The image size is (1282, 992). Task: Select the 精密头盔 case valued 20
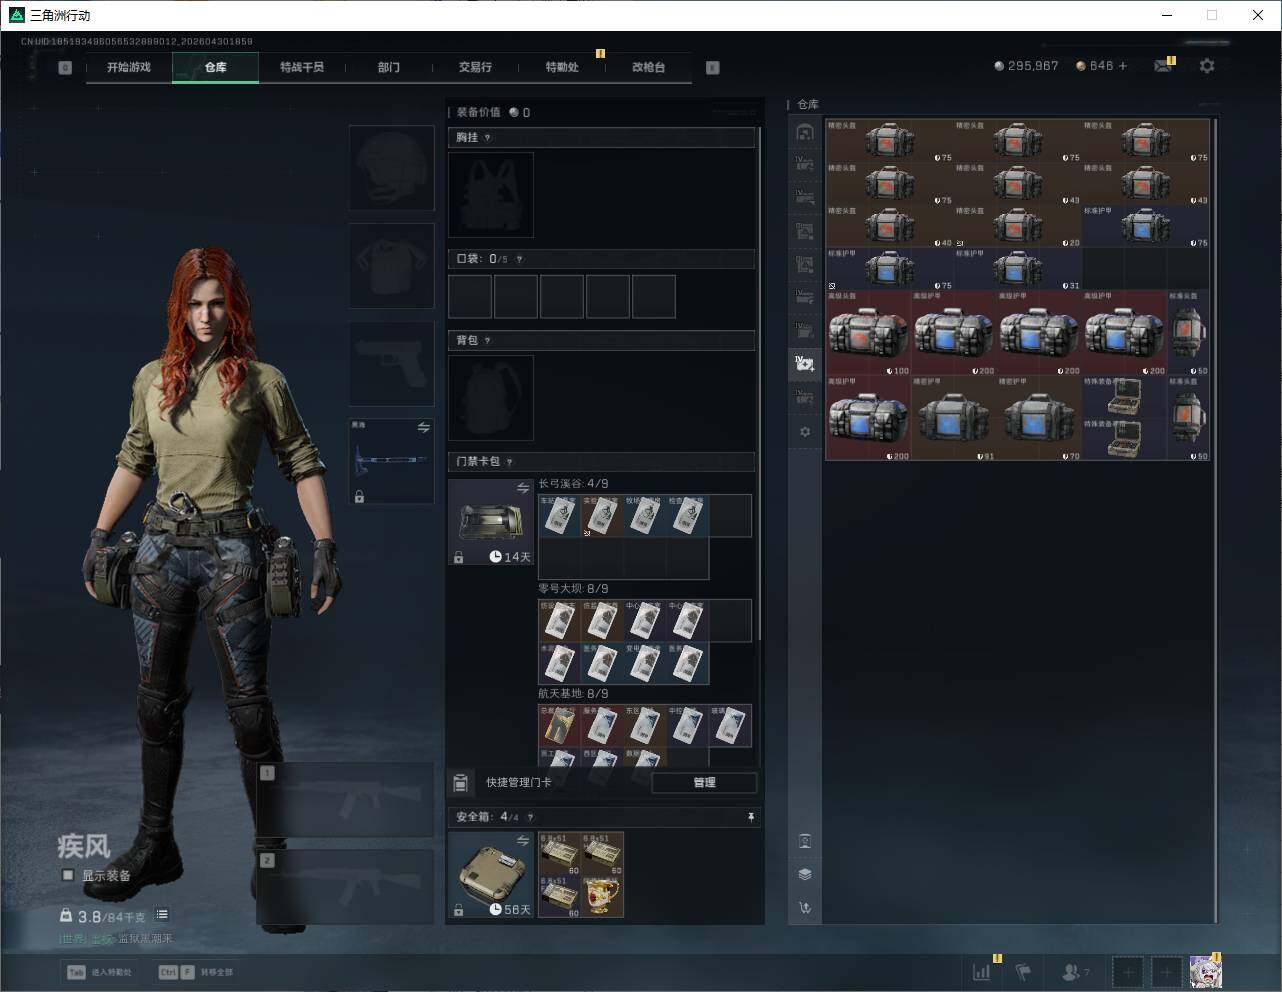click(1018, 226)
